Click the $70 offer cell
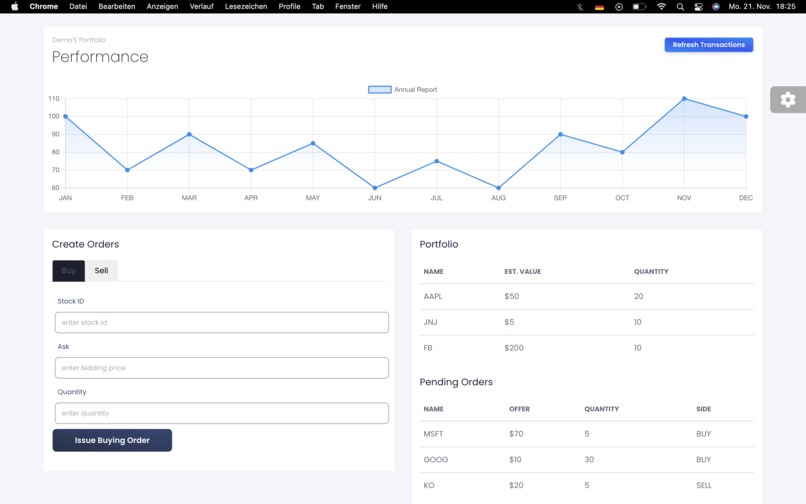806x504 pixels. tap(516, 434)
